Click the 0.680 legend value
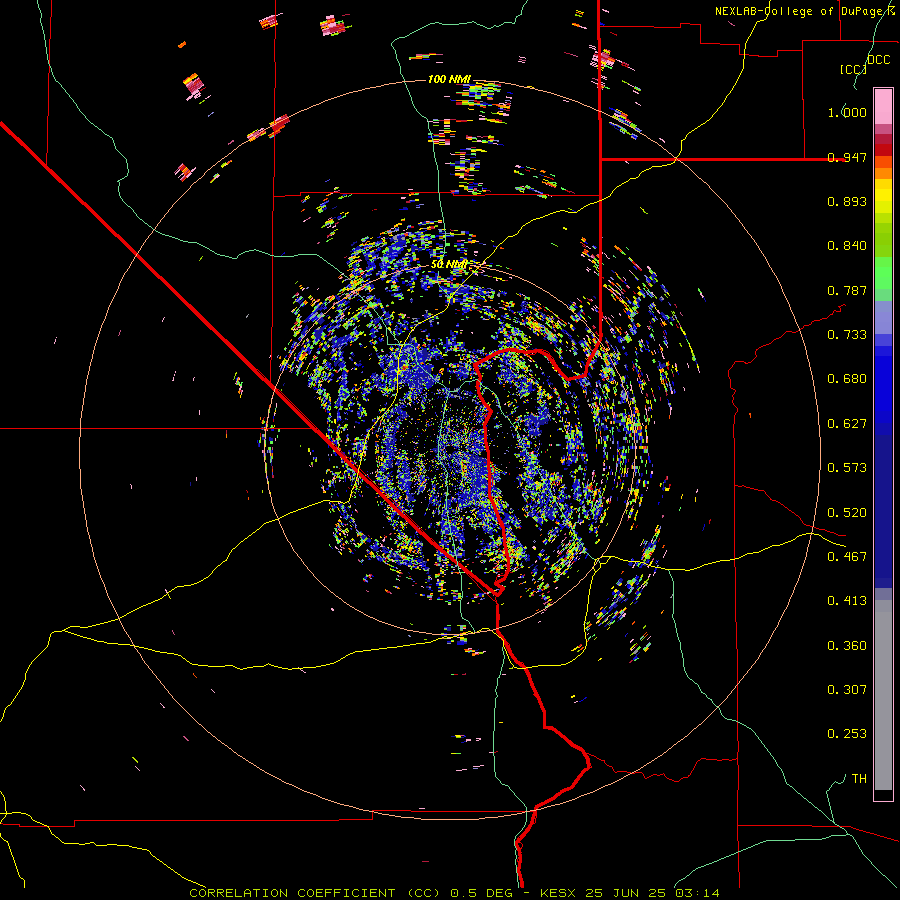 coord(847,378)
